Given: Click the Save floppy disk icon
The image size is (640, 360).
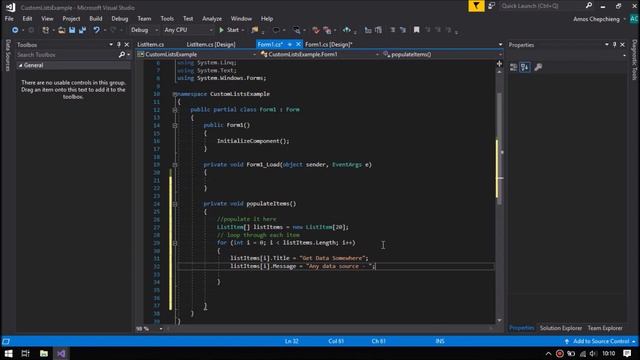Looking at the screenshot, I should tap(72, 30).
